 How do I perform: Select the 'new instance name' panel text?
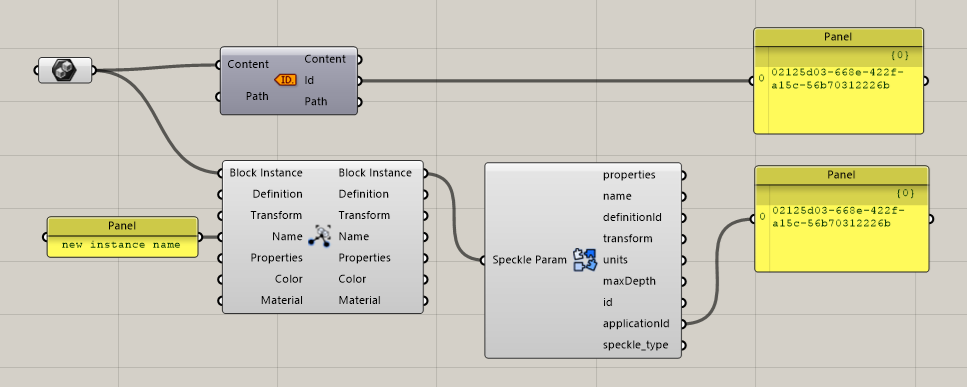coord(121,245)
